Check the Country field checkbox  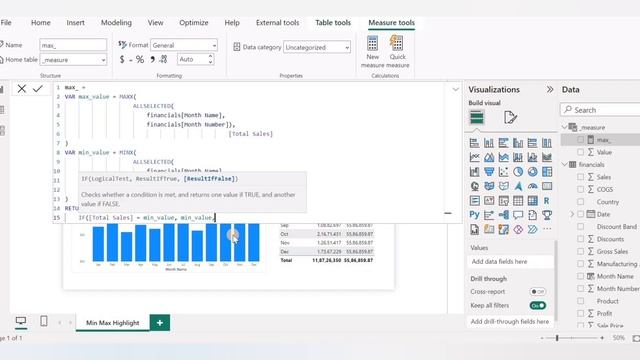pyautogui.click(x=580, y=202)
